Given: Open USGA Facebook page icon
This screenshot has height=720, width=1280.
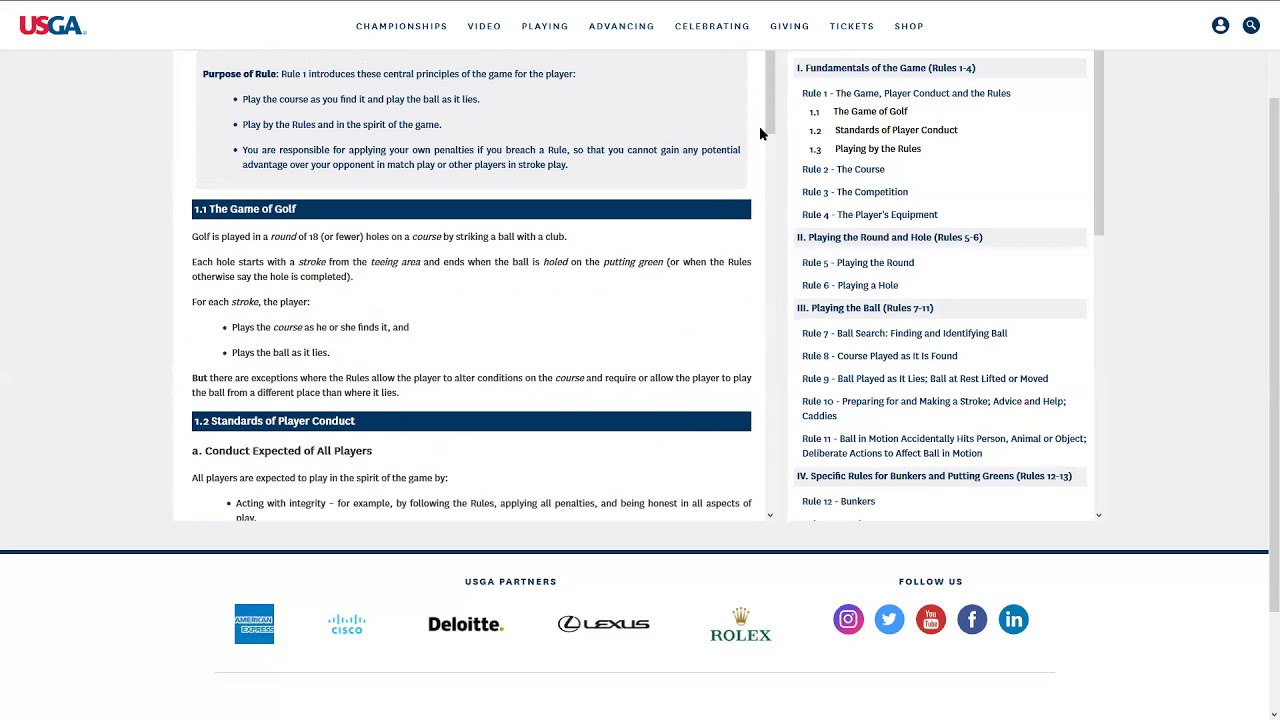Looking at the screenshot, I should point(972,620).
